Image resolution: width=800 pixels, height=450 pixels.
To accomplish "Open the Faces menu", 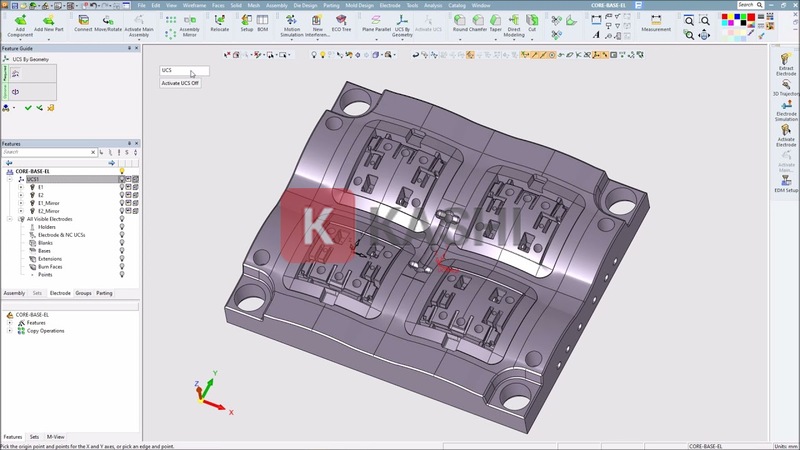I will coord(218,6).
